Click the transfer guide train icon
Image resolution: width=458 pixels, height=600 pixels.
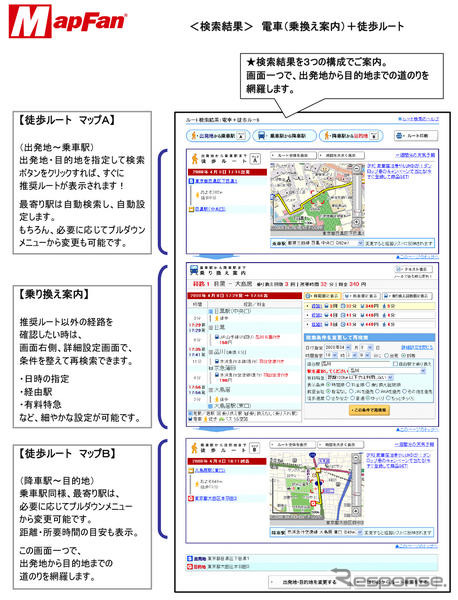(x=194, y=270)
